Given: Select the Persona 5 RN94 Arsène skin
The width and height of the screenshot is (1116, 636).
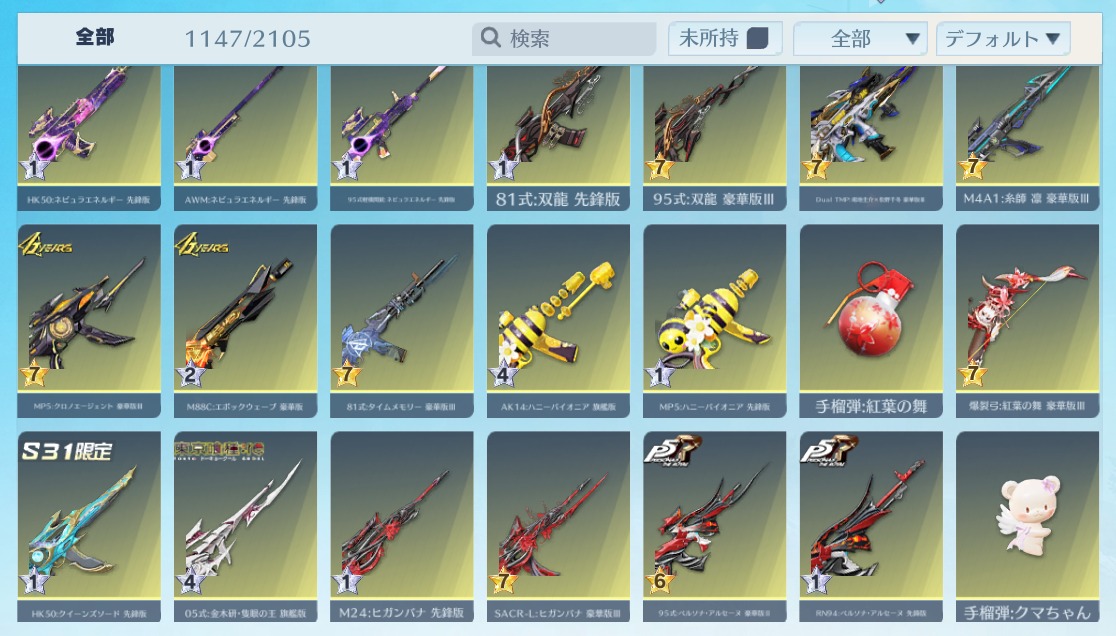Looking at the screenshot, I should 871,526.
